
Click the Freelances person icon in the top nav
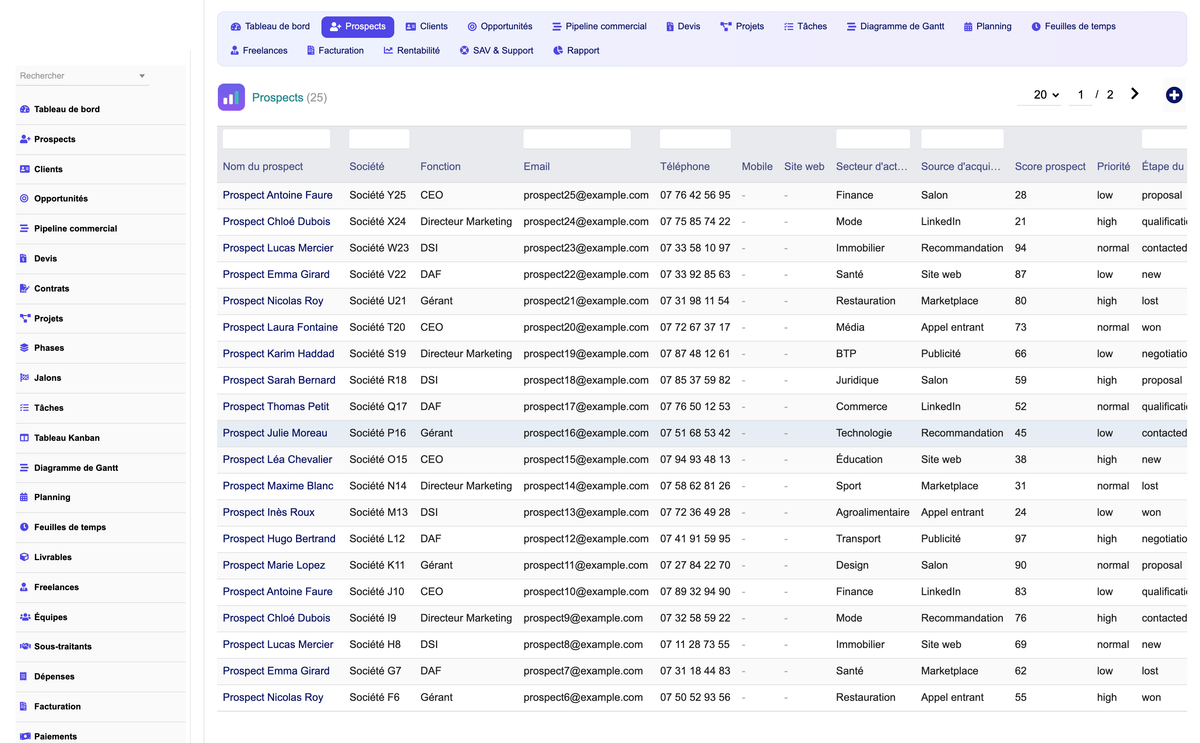tap(235, 50)
